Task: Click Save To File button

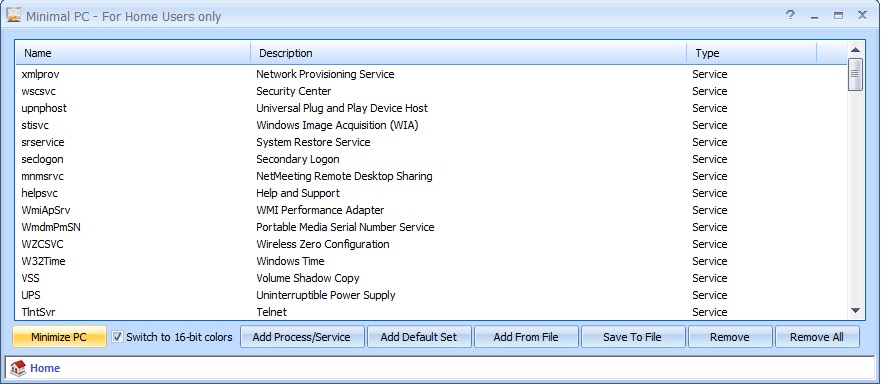Action: [633, 337]
